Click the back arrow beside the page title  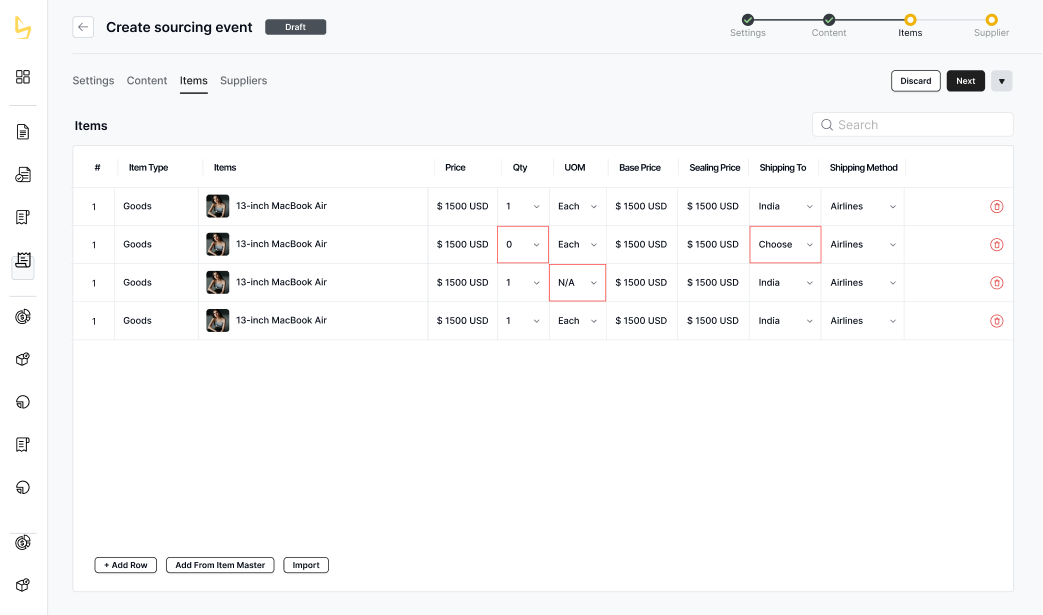[x=83, y=27]
